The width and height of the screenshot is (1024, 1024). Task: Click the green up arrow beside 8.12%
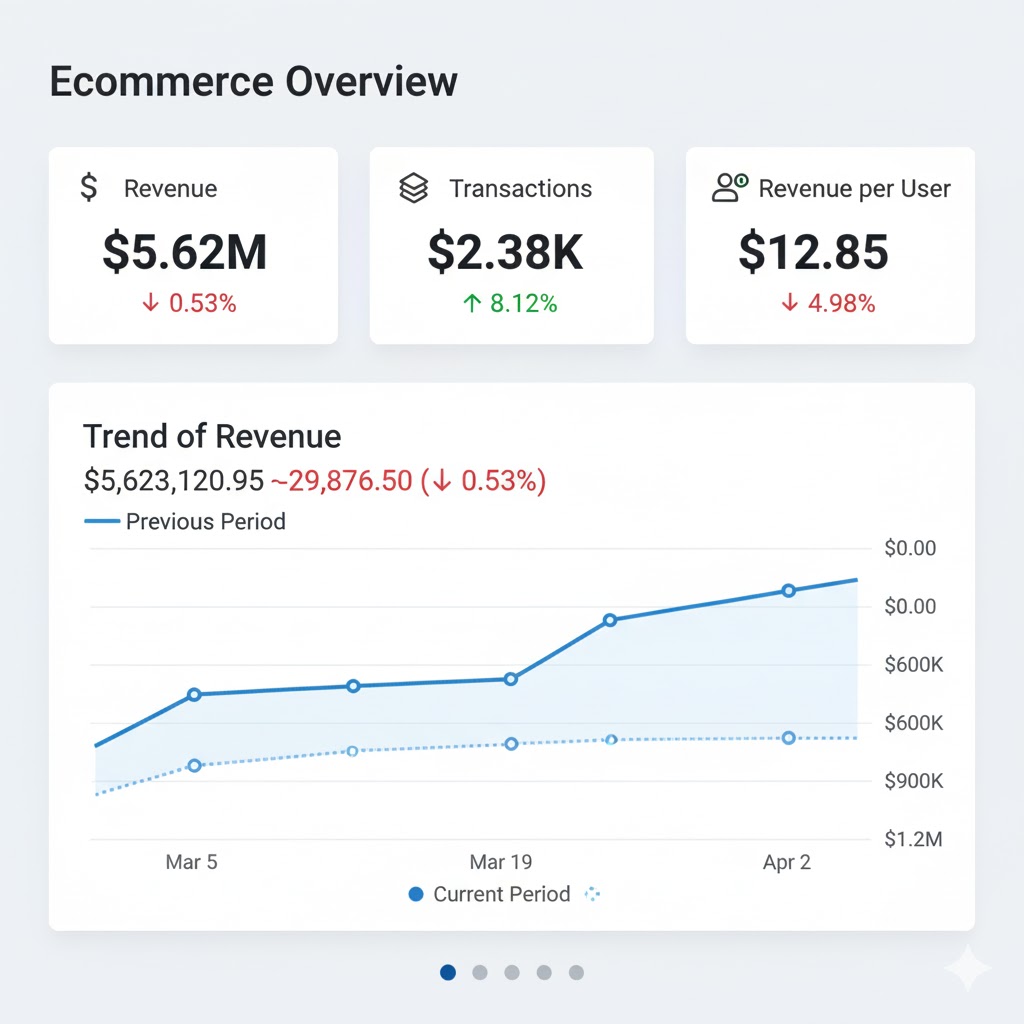(x=472, y=304)
